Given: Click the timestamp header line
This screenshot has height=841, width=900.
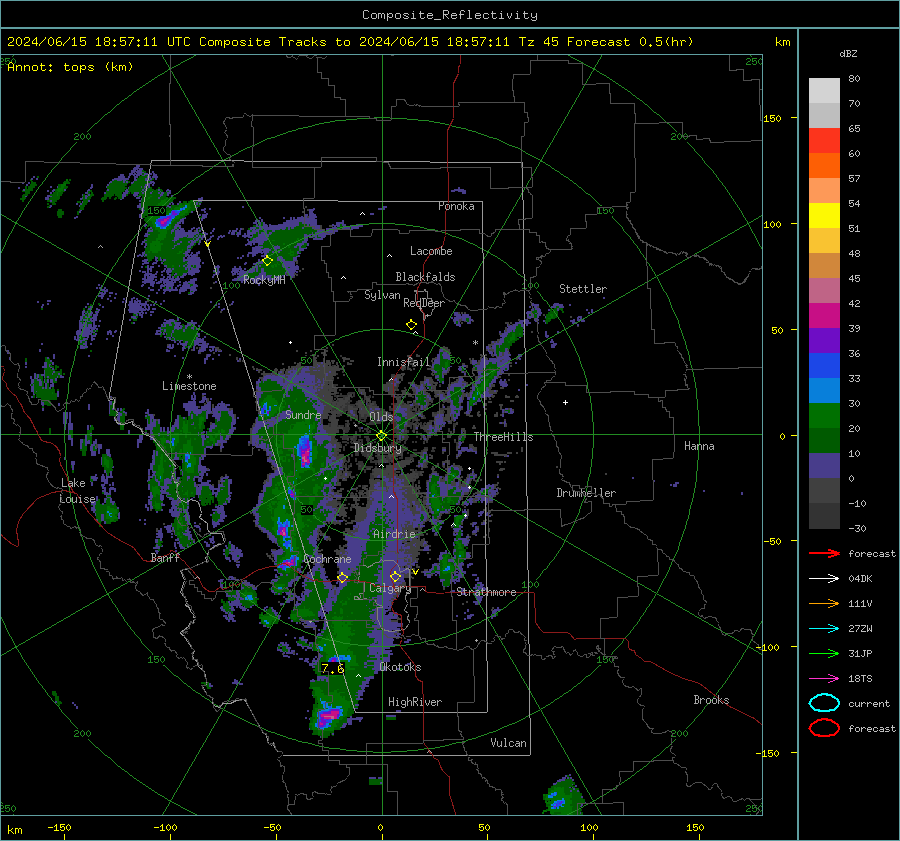Looking at the screenshot, I should pyautogui.click(x=350, y=42).
